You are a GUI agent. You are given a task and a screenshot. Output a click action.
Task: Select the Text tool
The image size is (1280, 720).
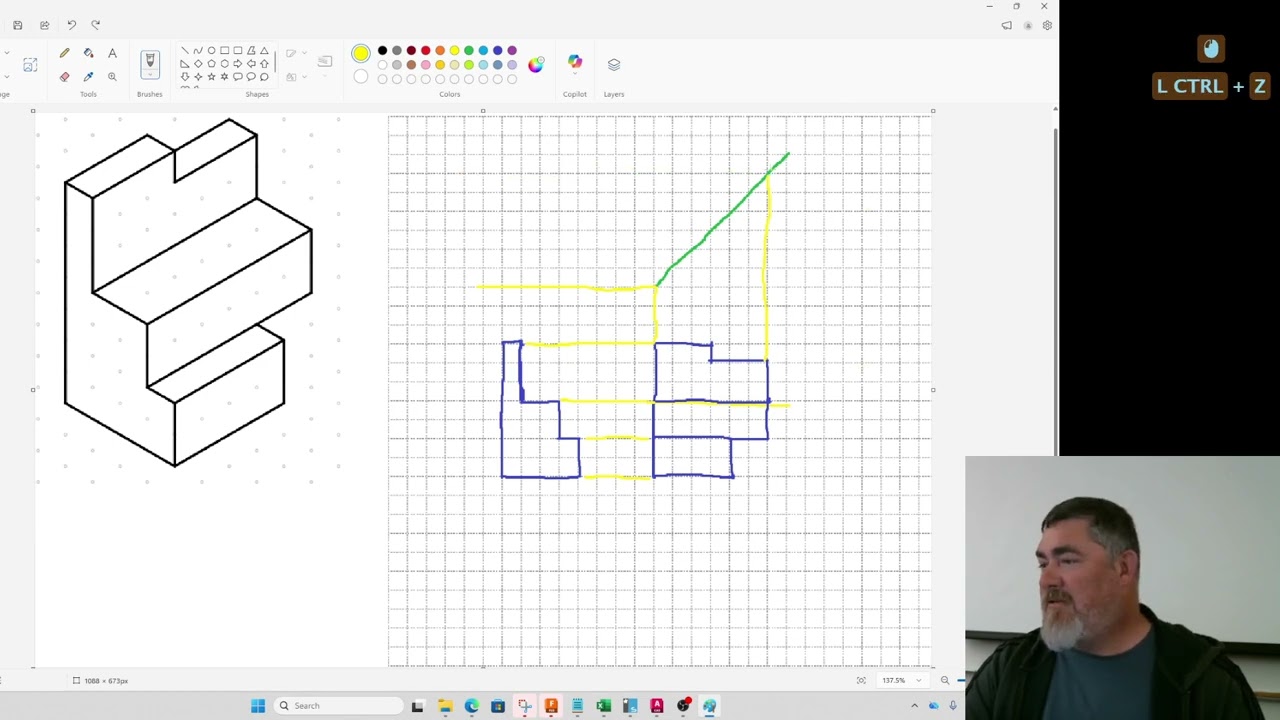[x=112, y=53]
